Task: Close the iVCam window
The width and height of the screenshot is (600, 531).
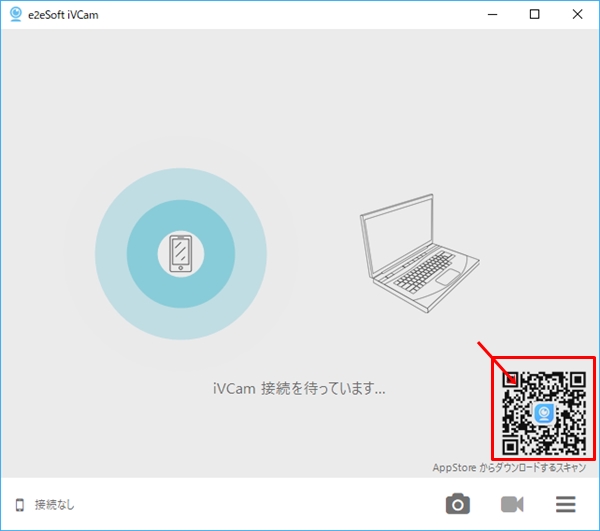Action: point(580,14)
